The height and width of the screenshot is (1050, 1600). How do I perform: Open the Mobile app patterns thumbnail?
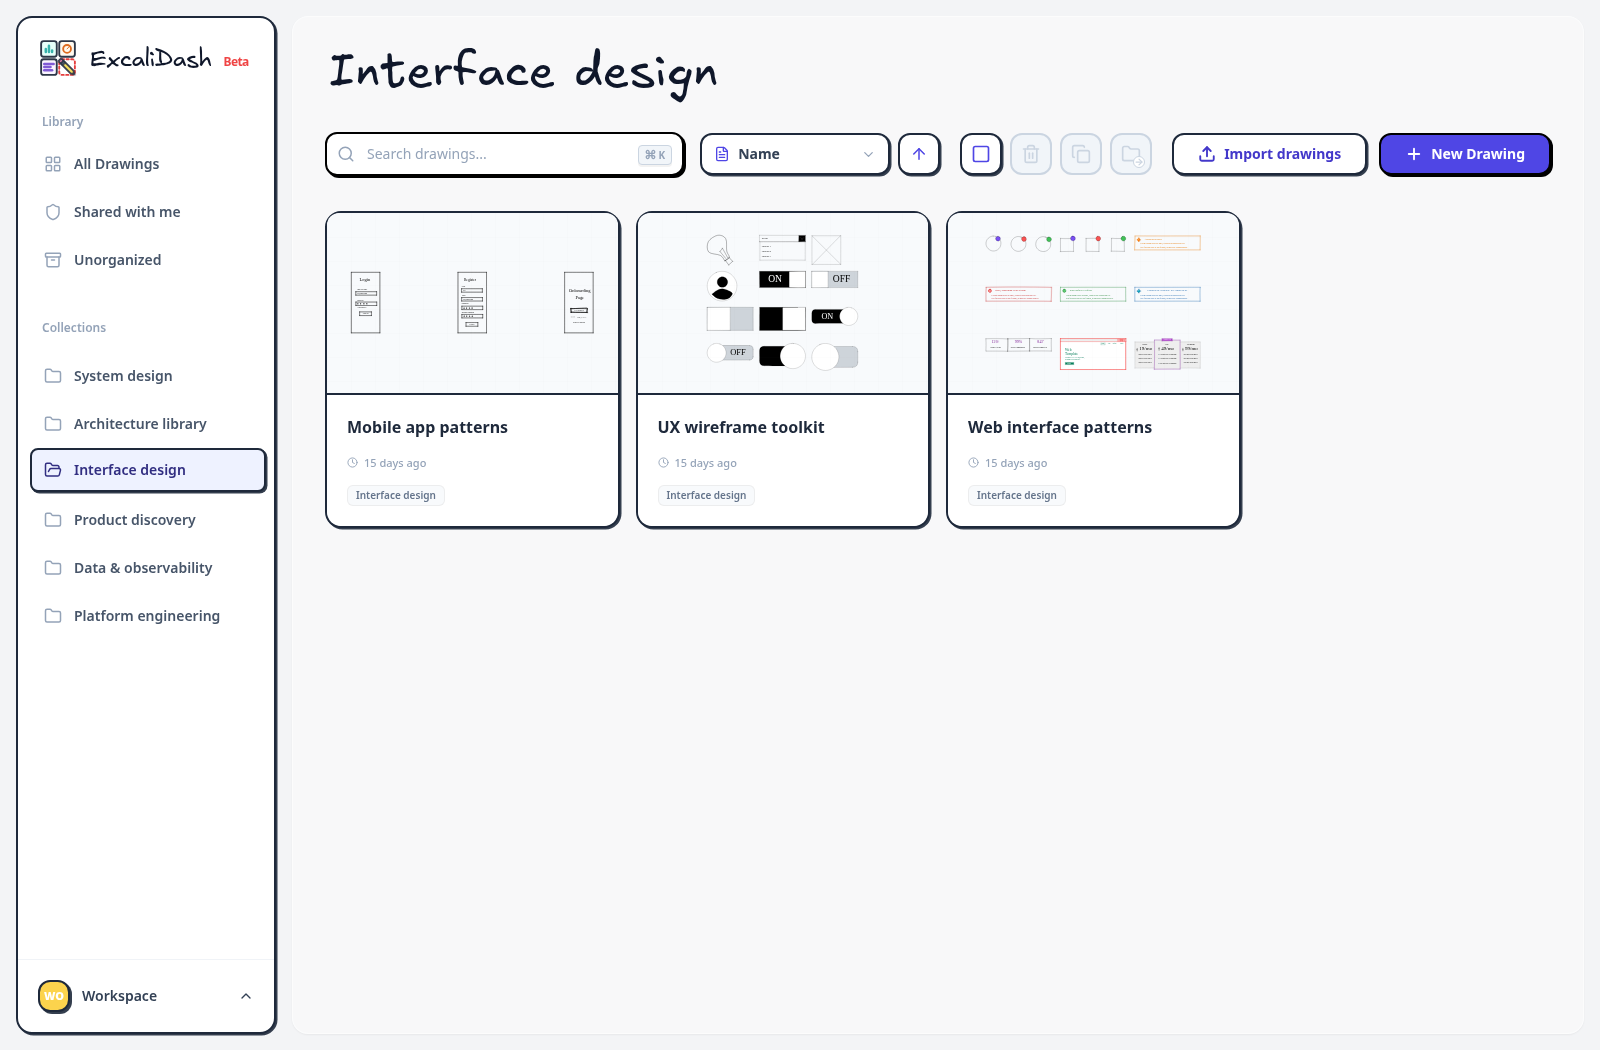pos(473,303)
